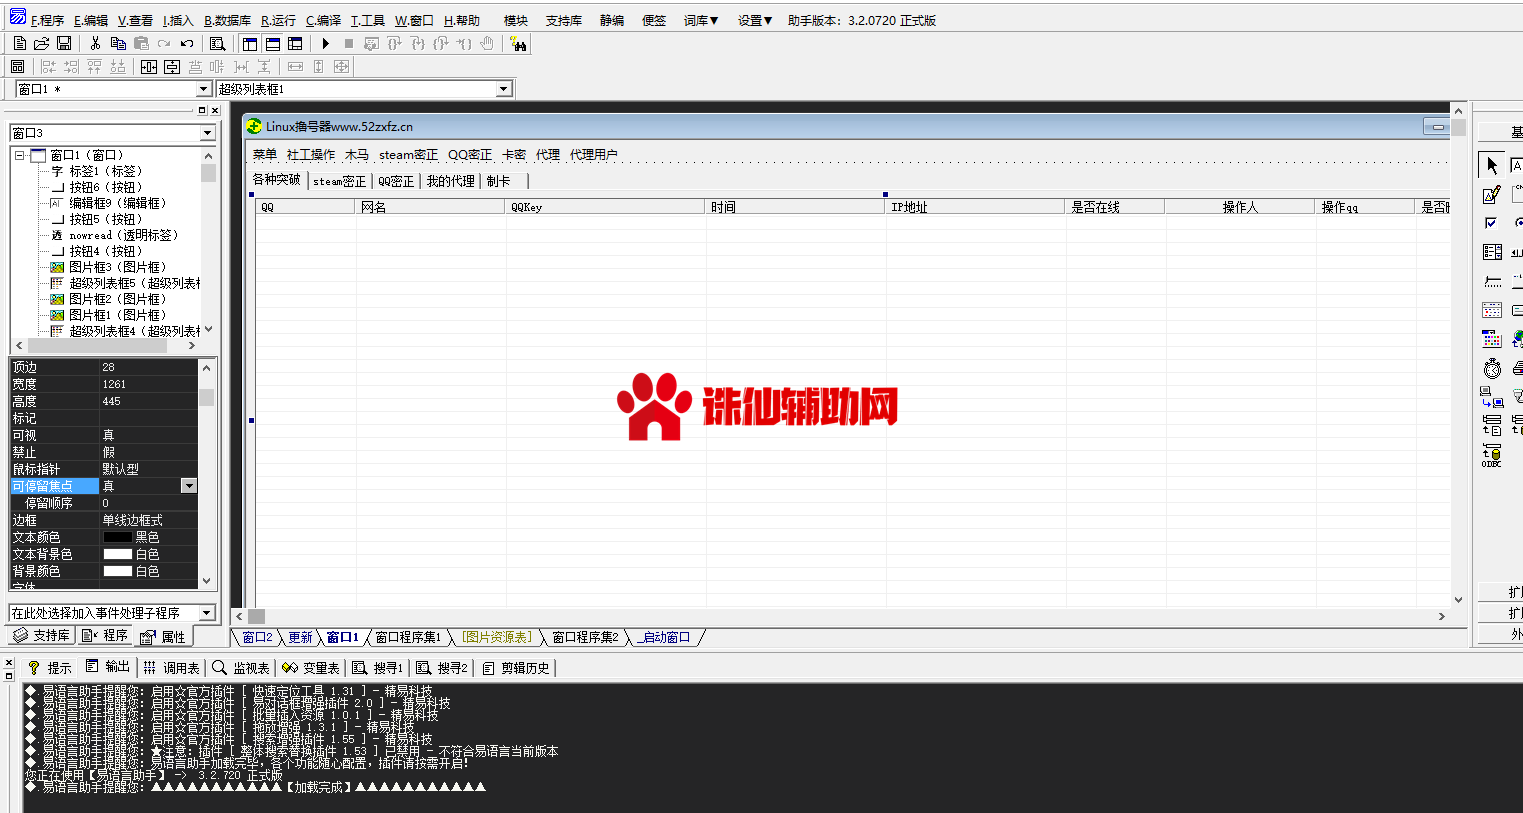Viewport: 1523px width, 813px height.
Task: Open the T.工具 menu
Action: (368, 20)
